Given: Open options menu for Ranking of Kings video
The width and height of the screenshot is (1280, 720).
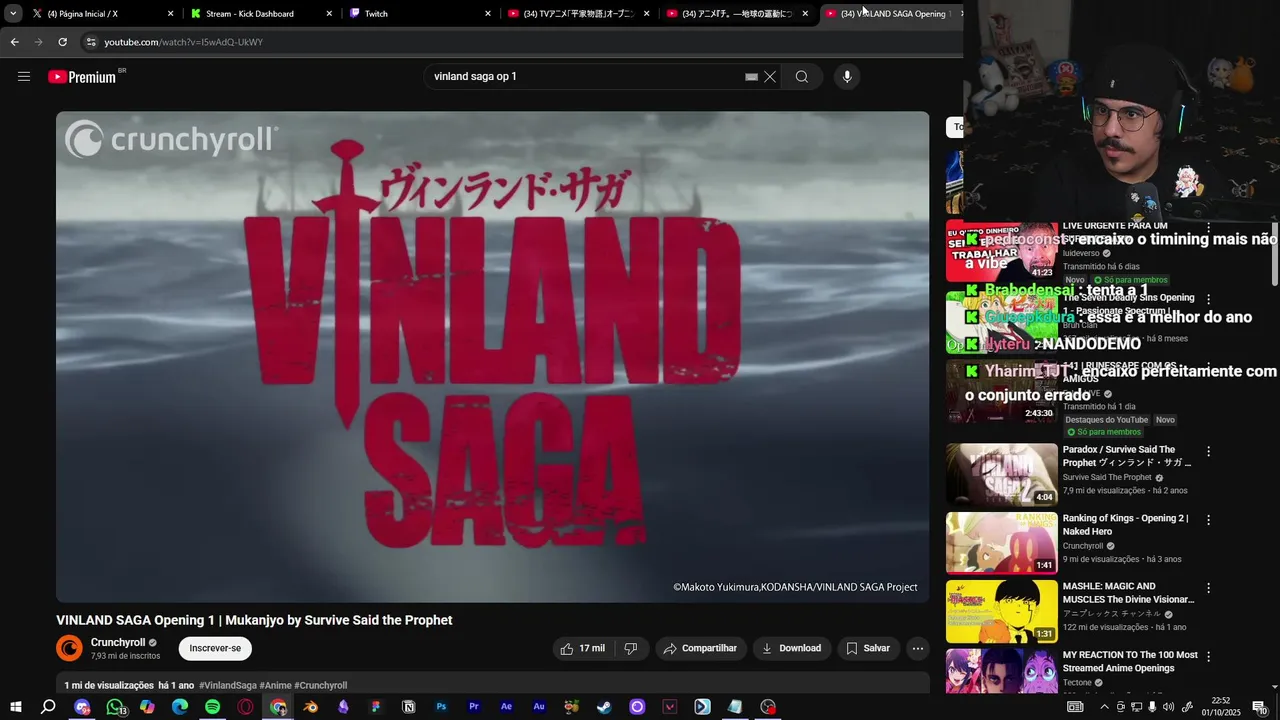Looking at the screenshot, I should tap(1208, 520).
